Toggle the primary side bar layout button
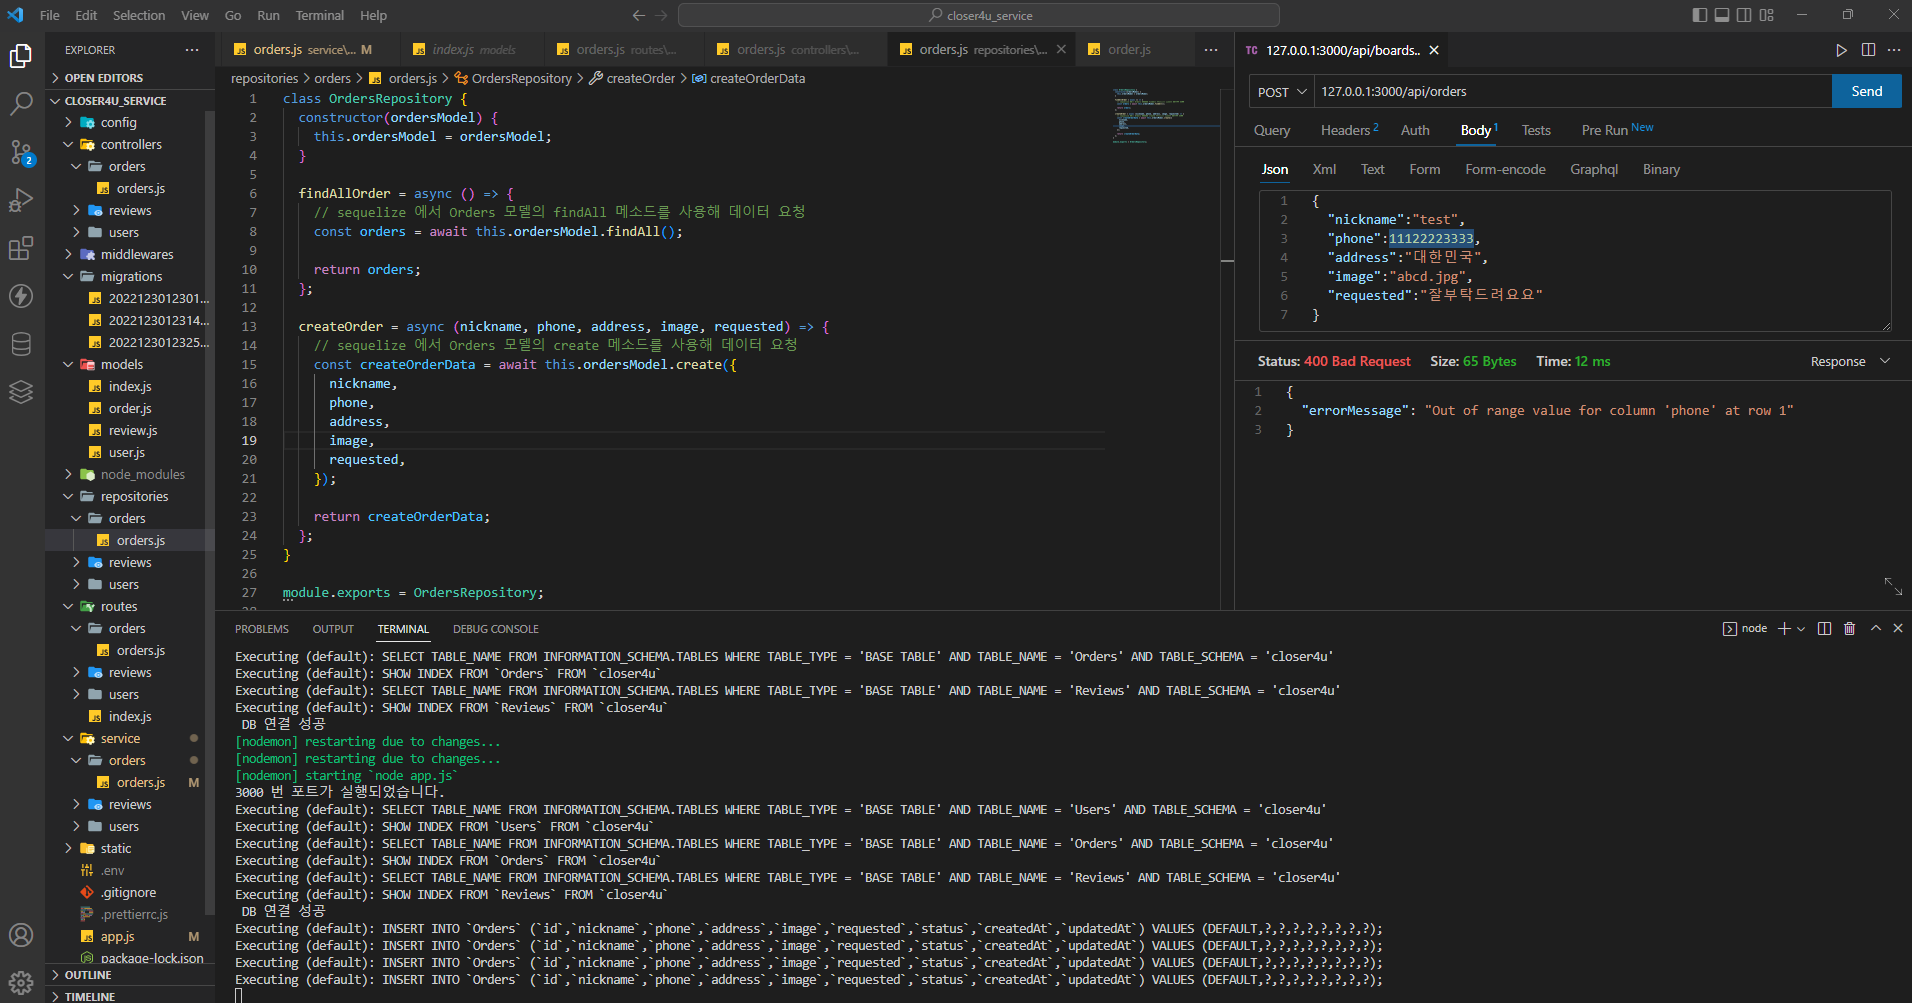Viewport: 1912px width, 1003px height. 1699,15
